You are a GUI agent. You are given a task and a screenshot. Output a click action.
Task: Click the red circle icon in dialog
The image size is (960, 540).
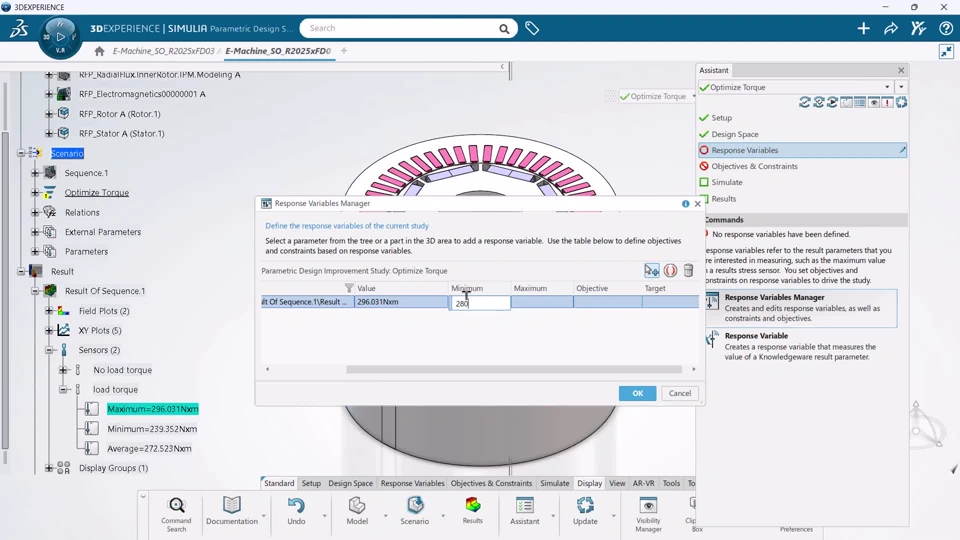pyautogui.click(x=670, y=271)
